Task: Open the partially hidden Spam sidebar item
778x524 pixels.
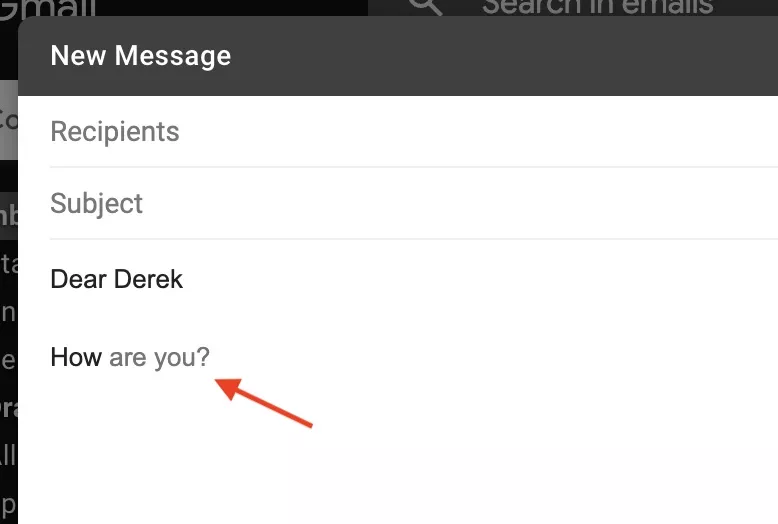Action: point(8,503)
